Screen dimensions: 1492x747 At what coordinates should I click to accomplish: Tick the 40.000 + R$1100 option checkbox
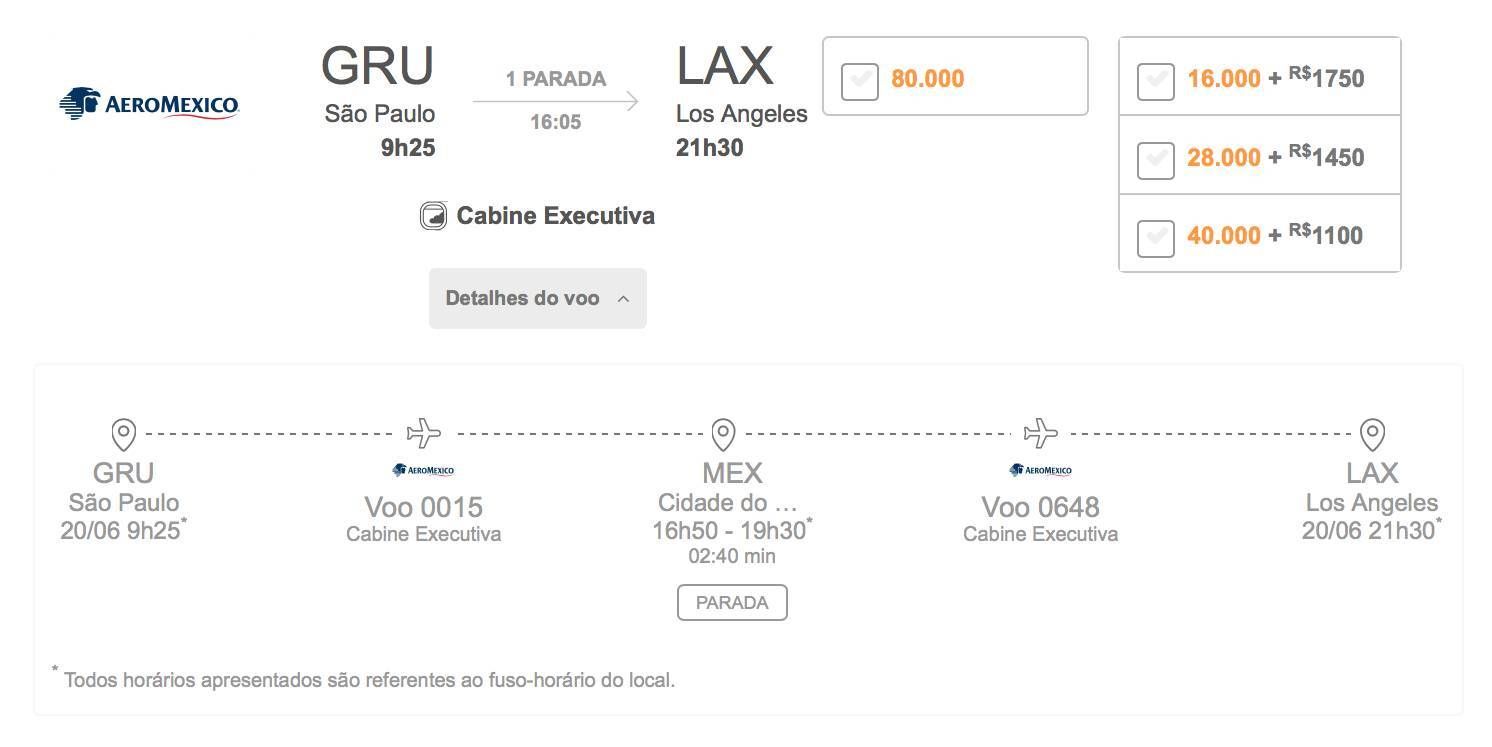(1156, 238)
